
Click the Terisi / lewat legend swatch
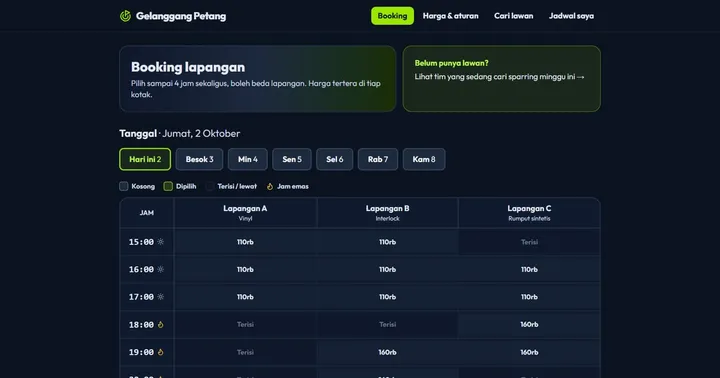tap(209, 186)
